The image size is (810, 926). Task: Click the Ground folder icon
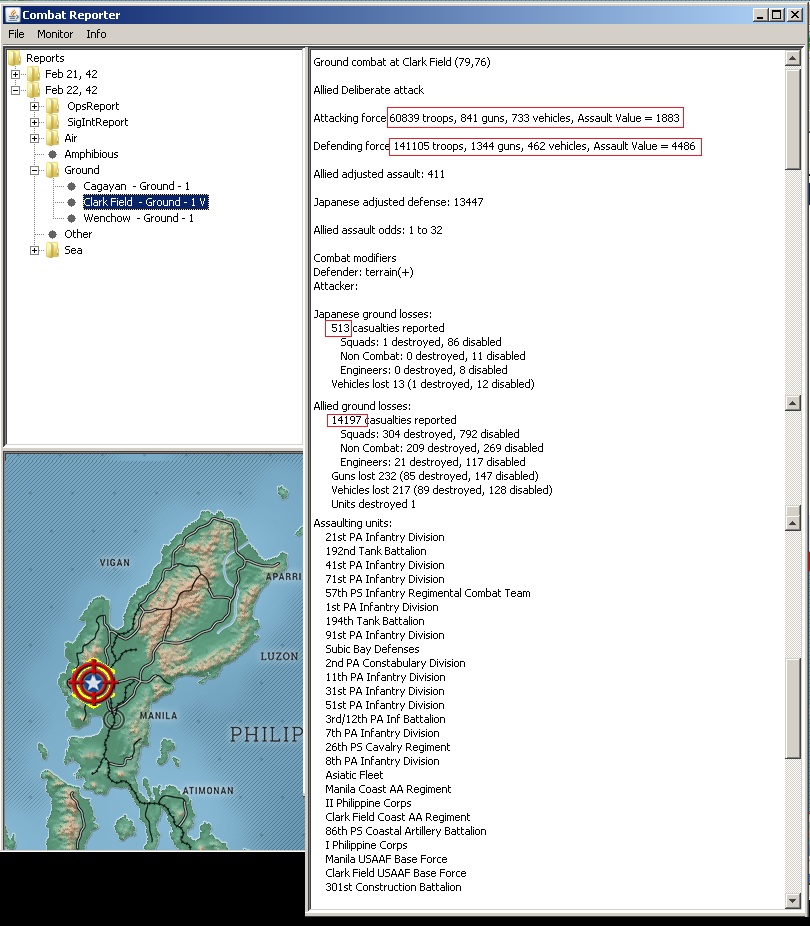tap(53, 169)
